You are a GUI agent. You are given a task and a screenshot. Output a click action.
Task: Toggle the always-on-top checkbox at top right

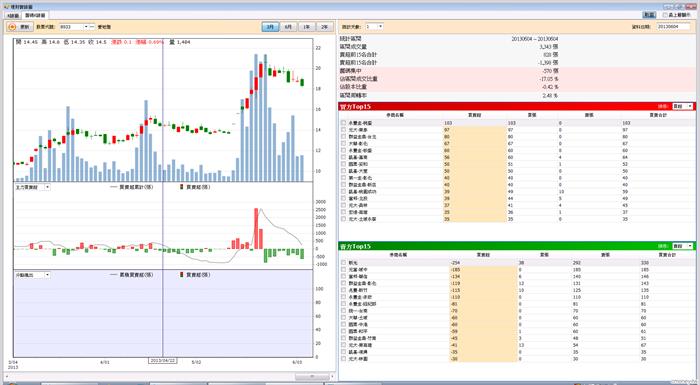pos(665,15)
